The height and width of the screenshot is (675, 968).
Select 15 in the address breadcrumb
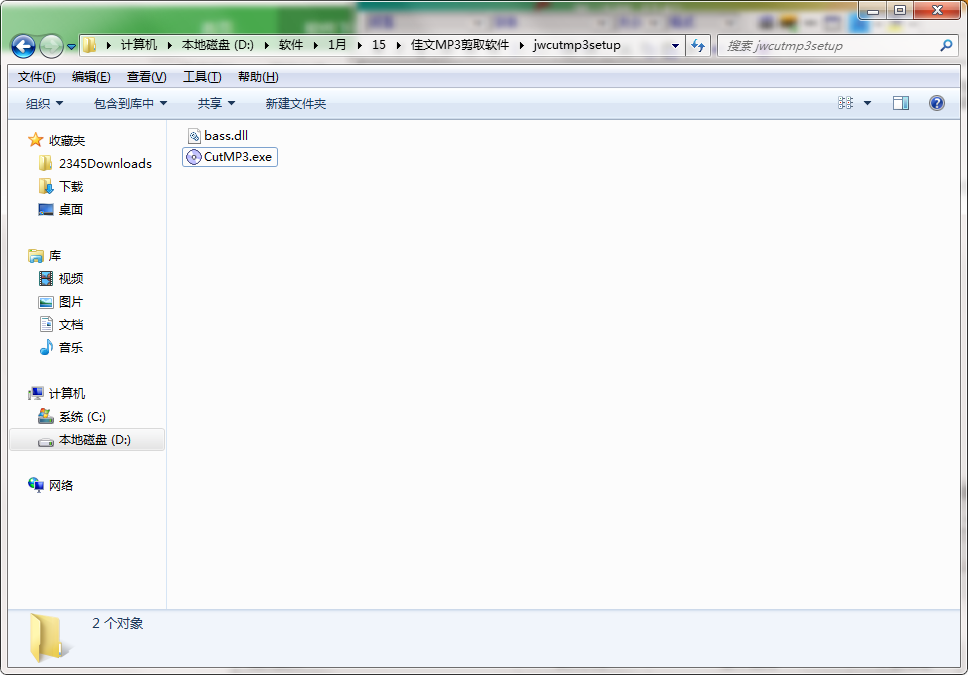[378, 45]
